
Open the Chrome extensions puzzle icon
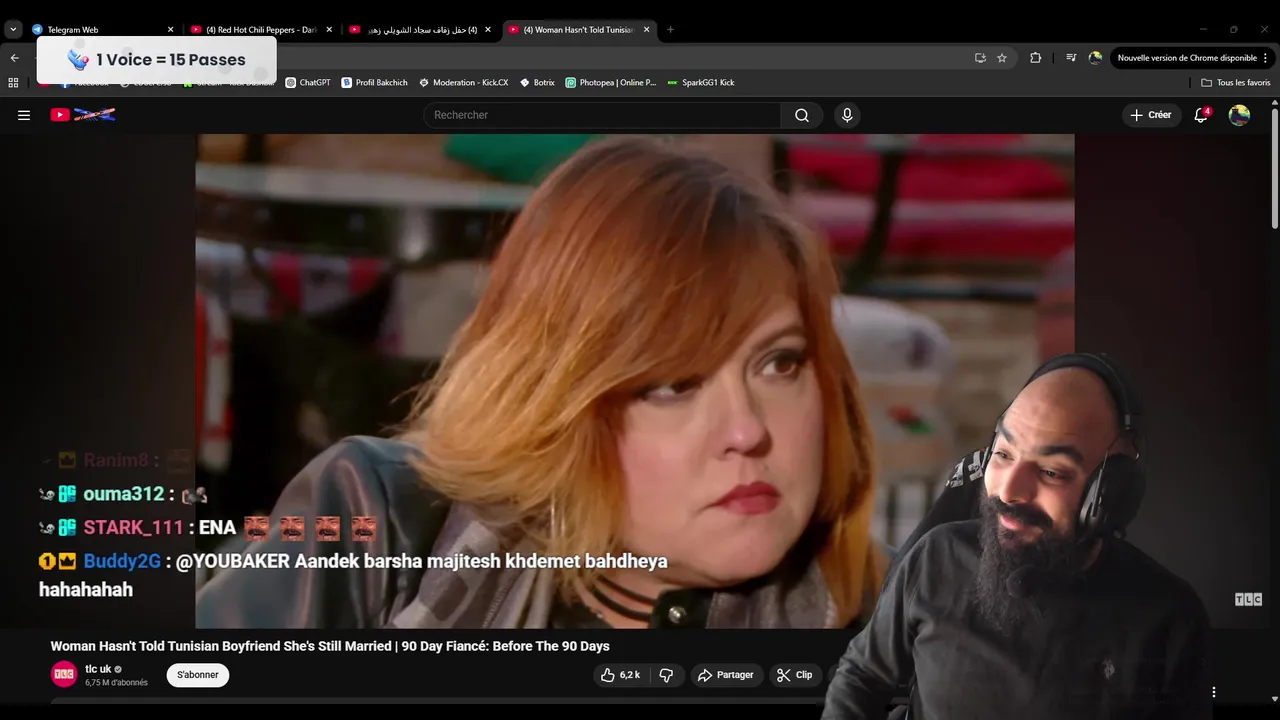click(1035, 58)
